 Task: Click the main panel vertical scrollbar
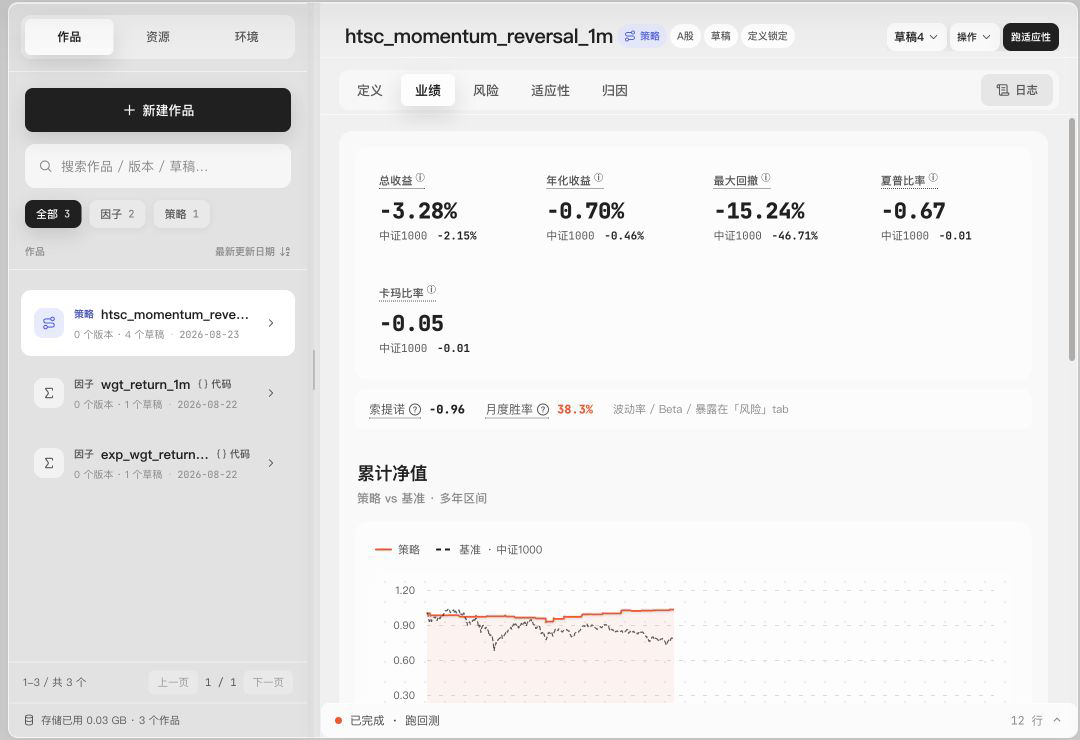coord(1072,240)
